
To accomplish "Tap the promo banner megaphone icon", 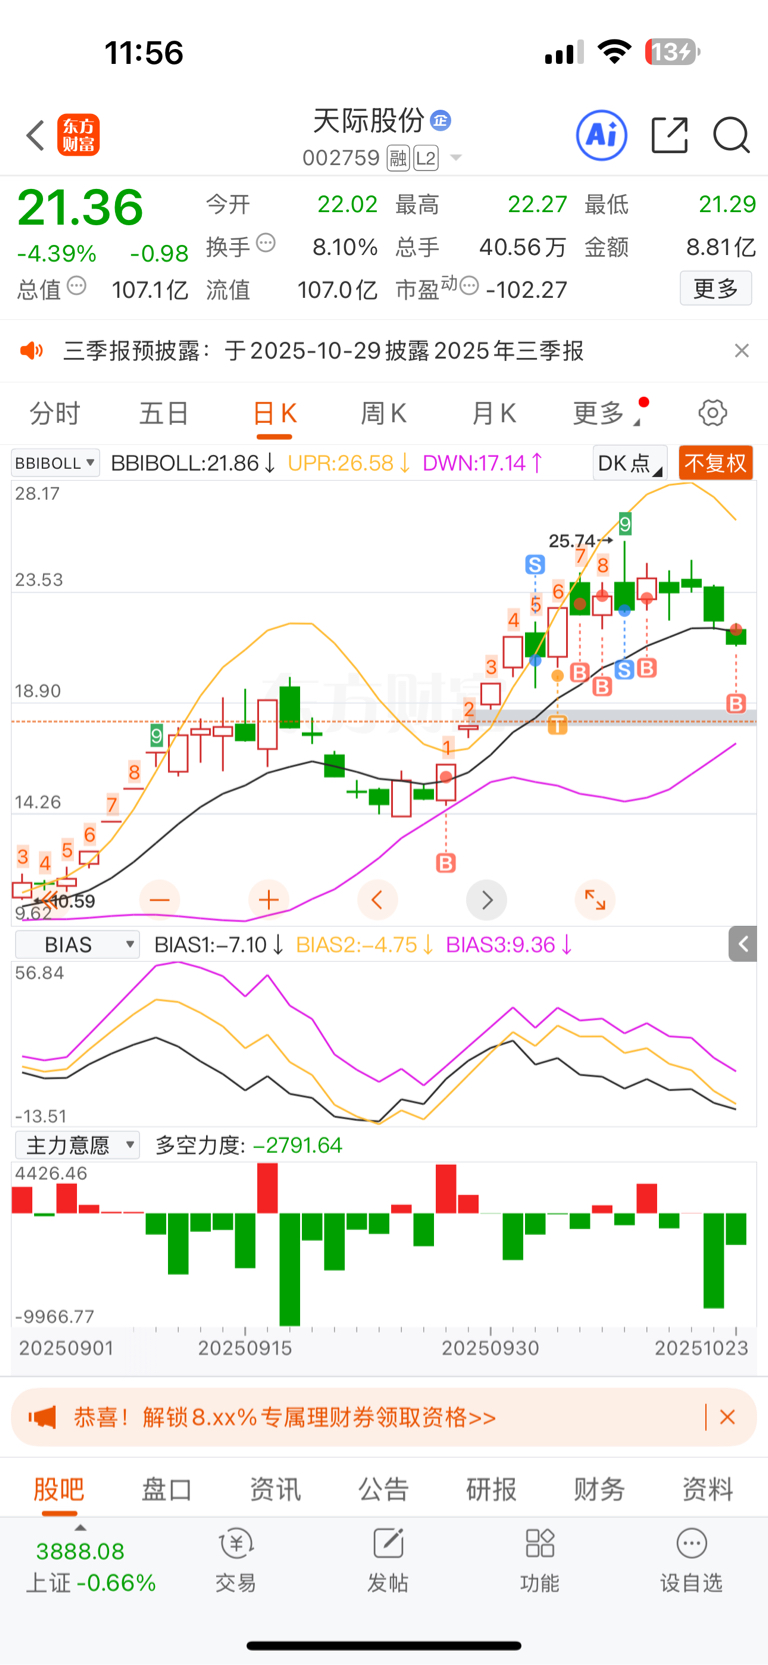I will [42, 1418].
